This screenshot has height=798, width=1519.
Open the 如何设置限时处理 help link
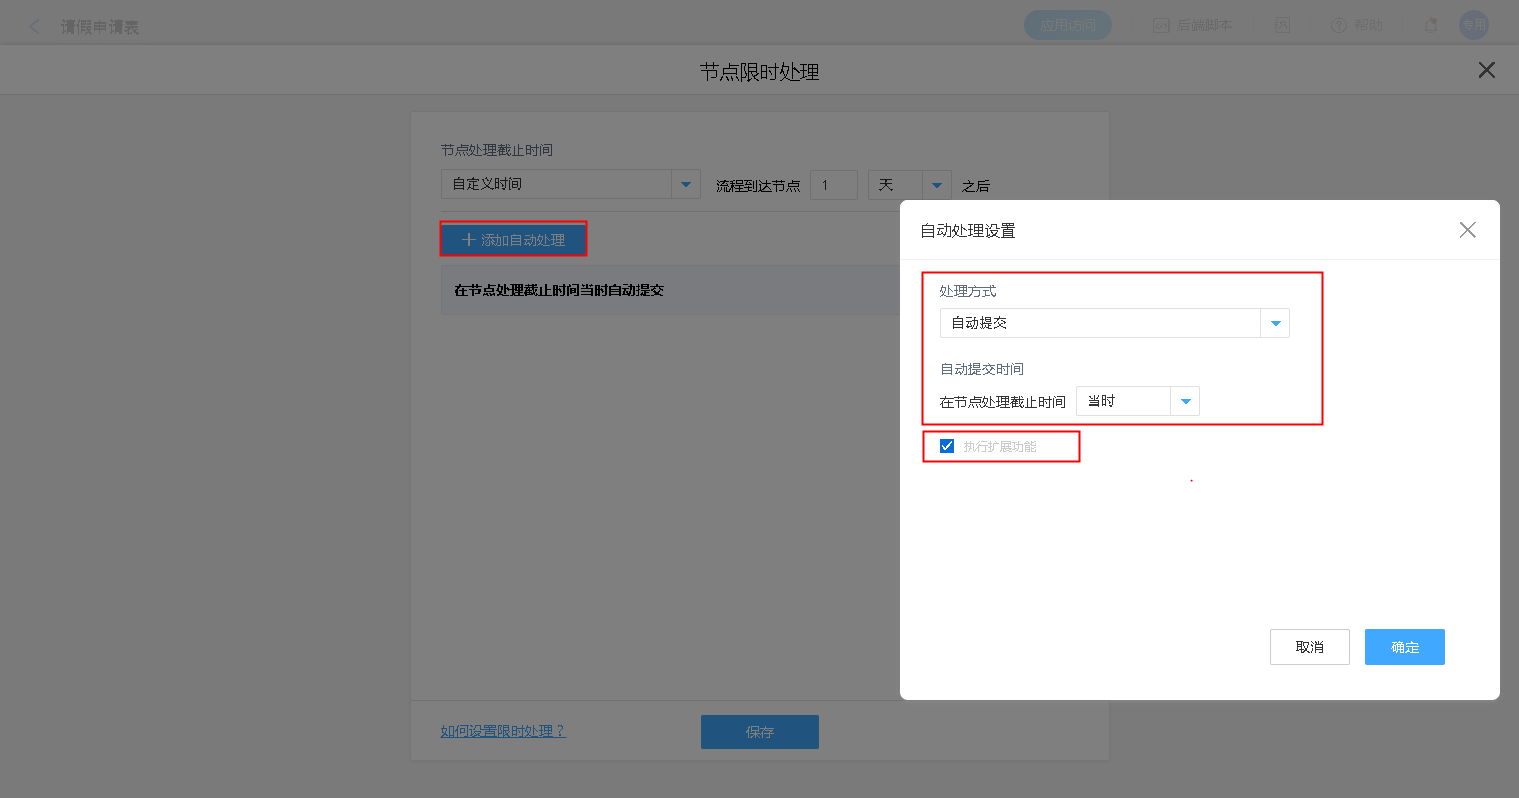point(503,731)
